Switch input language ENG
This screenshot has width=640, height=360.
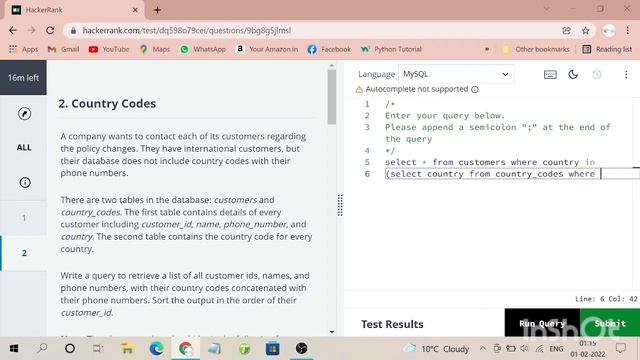(x=556, y=349)
